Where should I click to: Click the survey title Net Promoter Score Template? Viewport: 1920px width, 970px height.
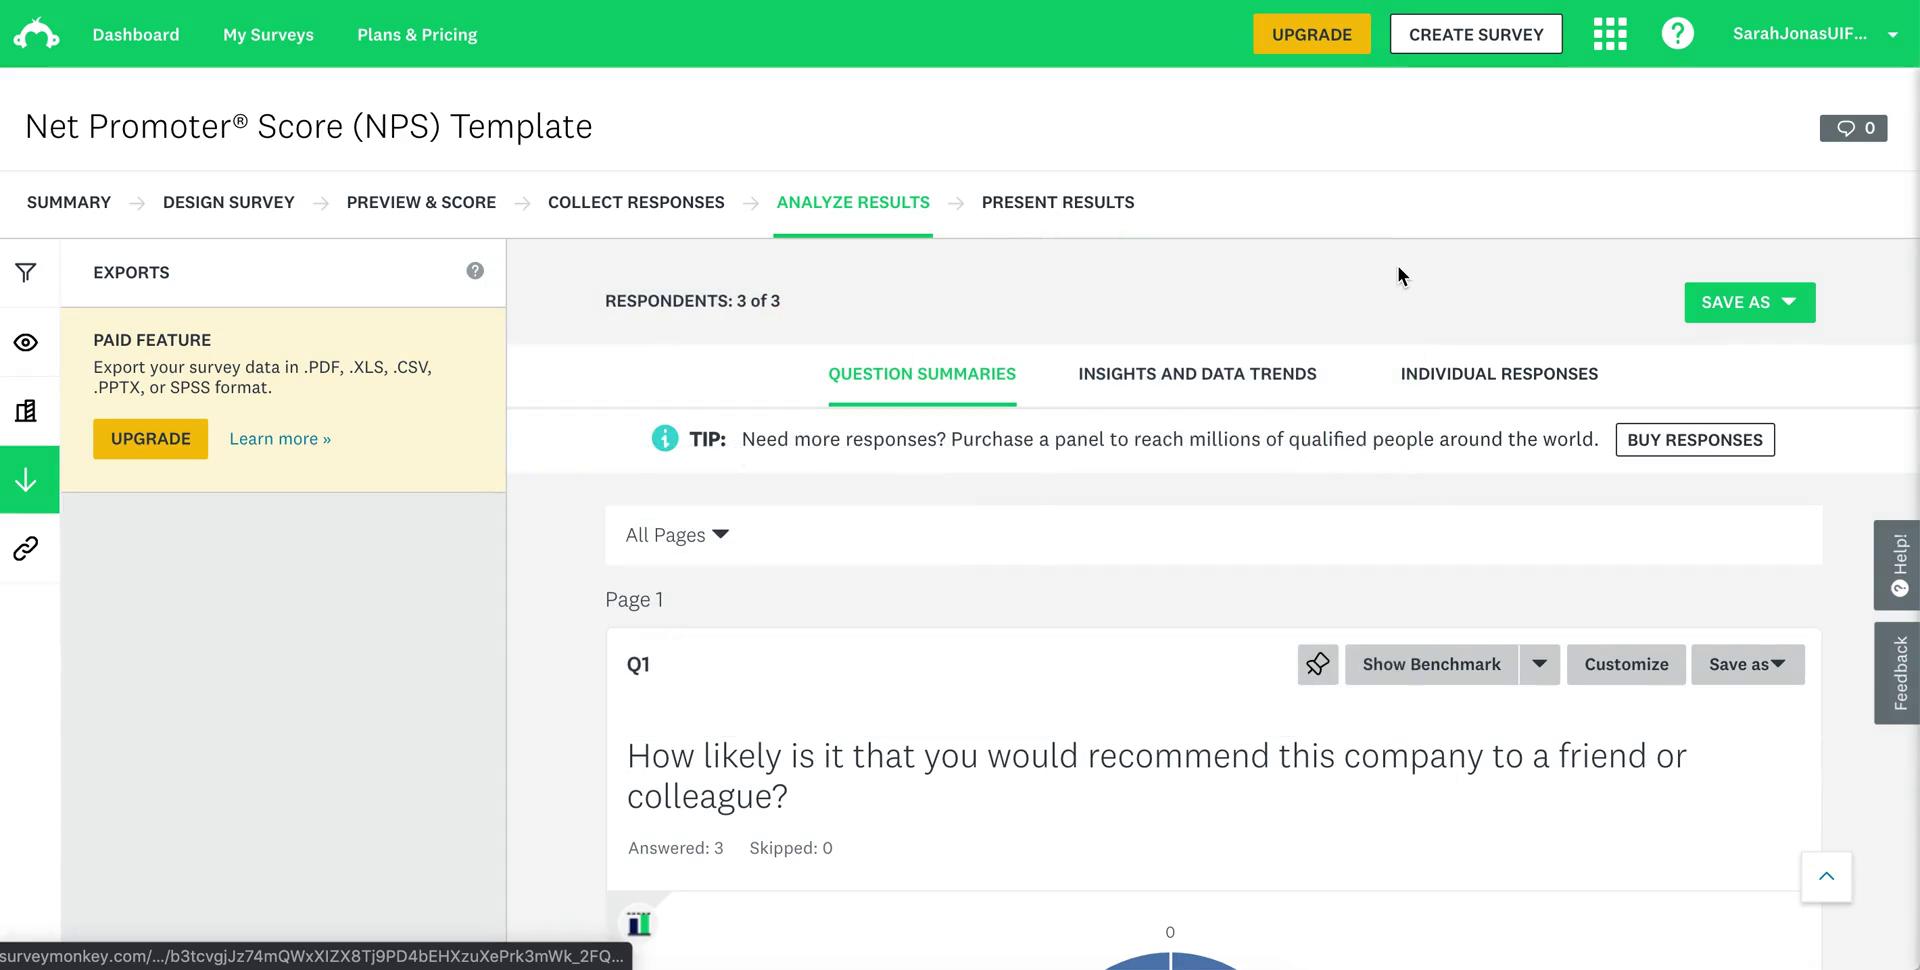tap(309, 127)
